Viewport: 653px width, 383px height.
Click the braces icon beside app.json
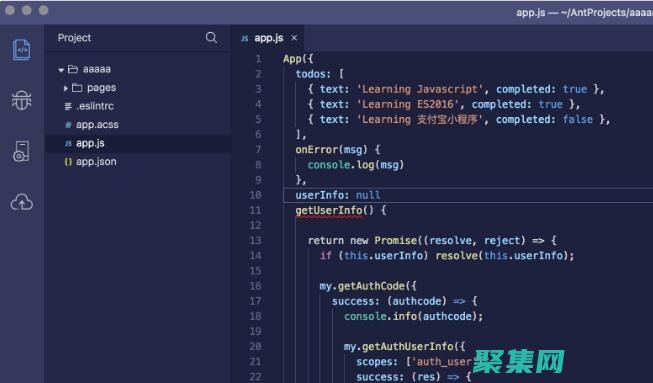pos(68,162)
